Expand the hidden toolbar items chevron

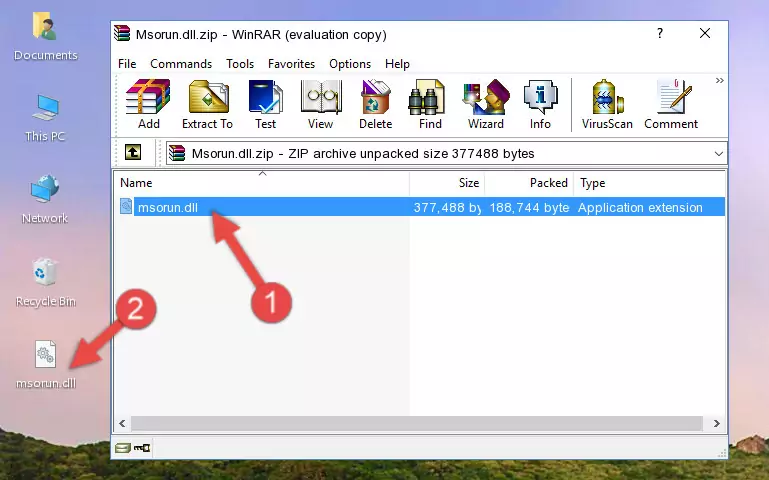coord(719,81)
